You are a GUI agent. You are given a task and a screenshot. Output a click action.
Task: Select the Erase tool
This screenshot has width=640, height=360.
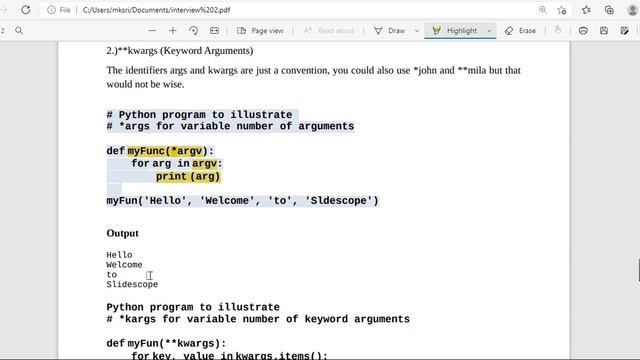point(520,31)
